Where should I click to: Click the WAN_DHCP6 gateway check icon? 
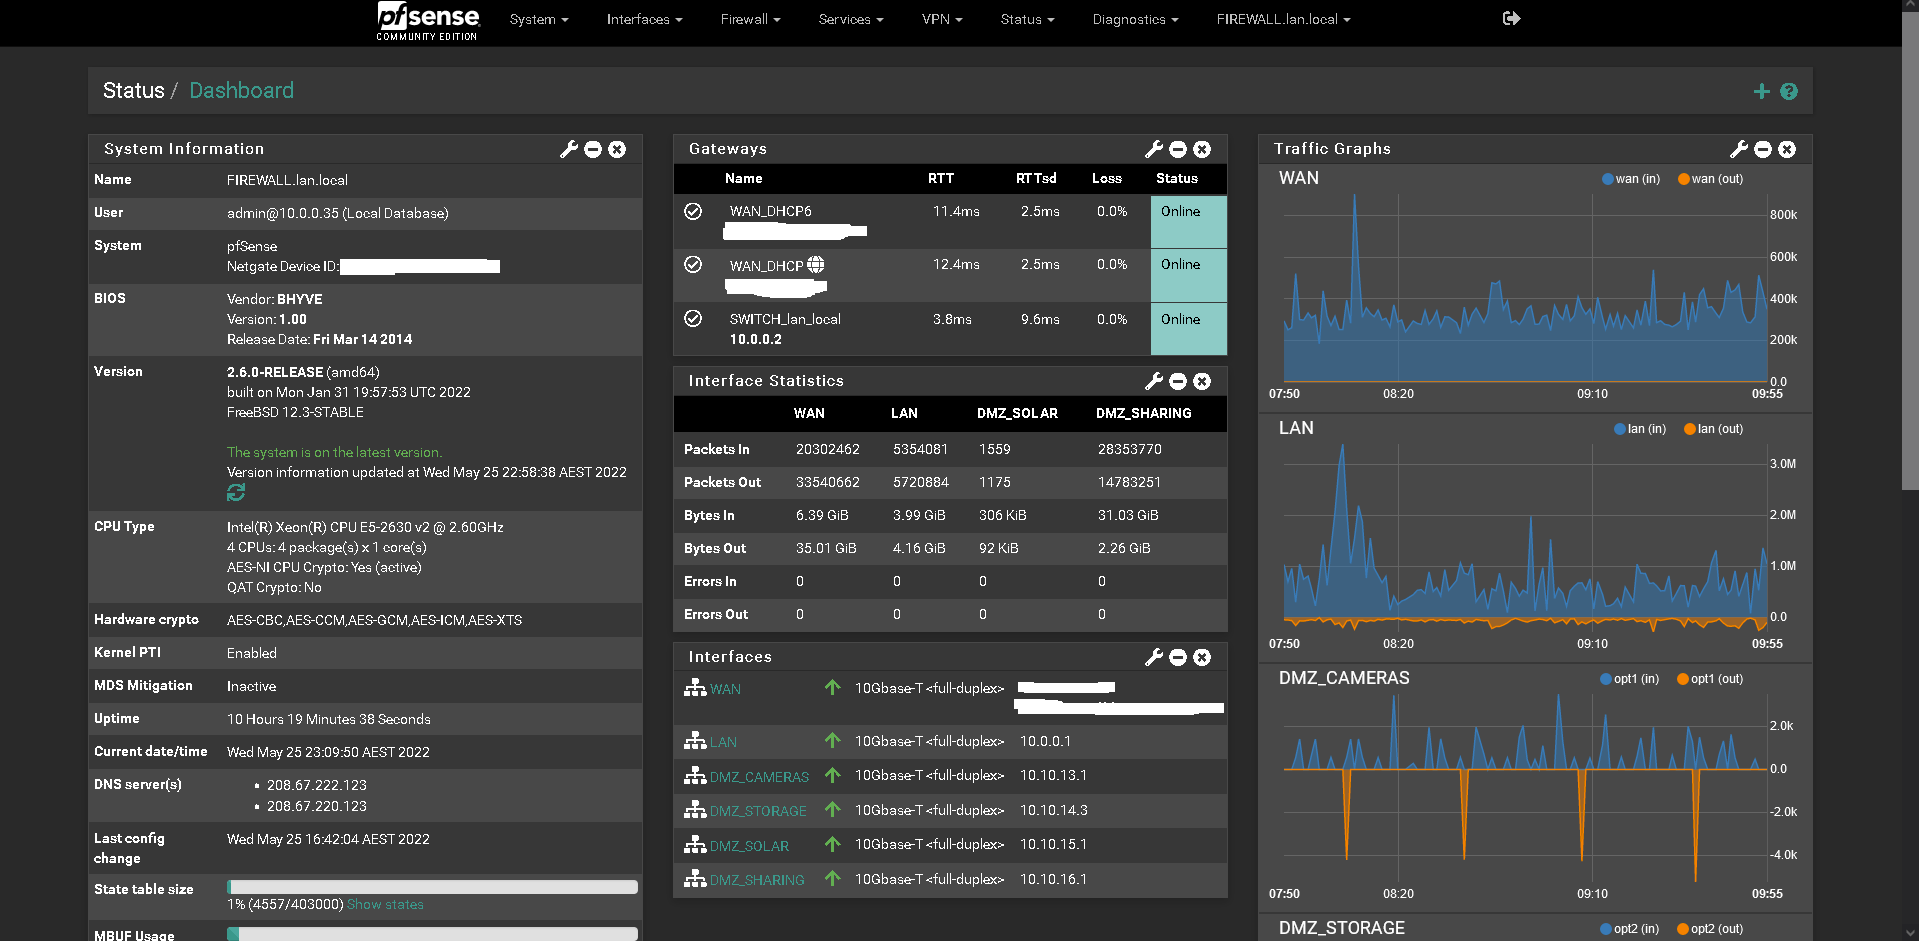click(x=693, y=211)
